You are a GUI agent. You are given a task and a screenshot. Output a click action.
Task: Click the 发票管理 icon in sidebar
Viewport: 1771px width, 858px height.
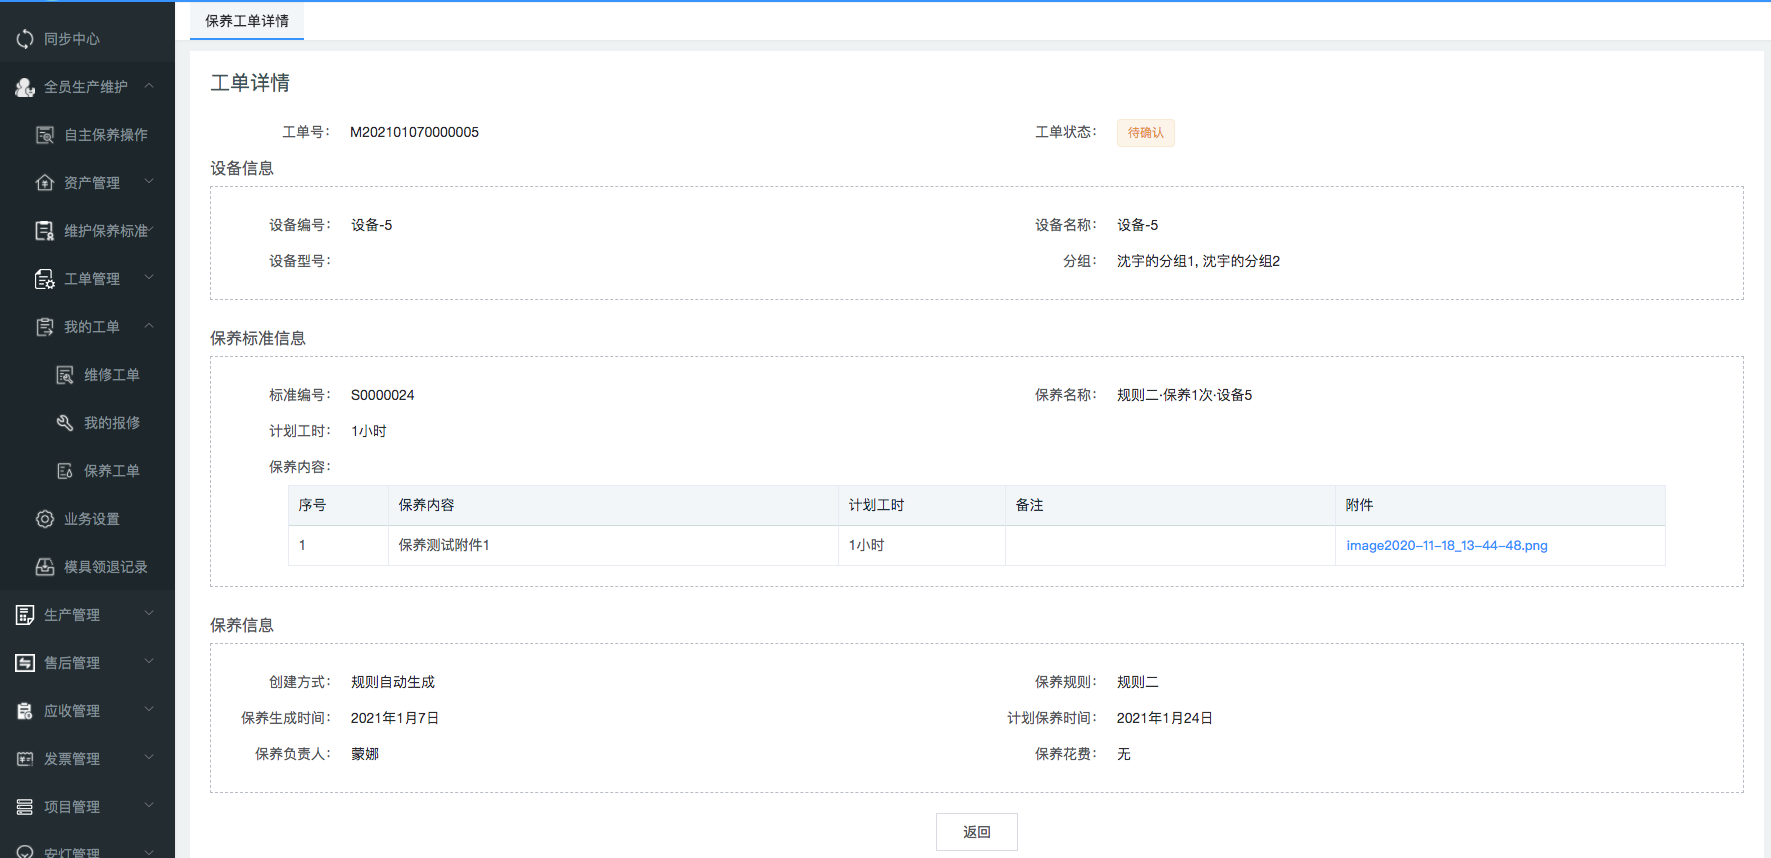(25, 759)
